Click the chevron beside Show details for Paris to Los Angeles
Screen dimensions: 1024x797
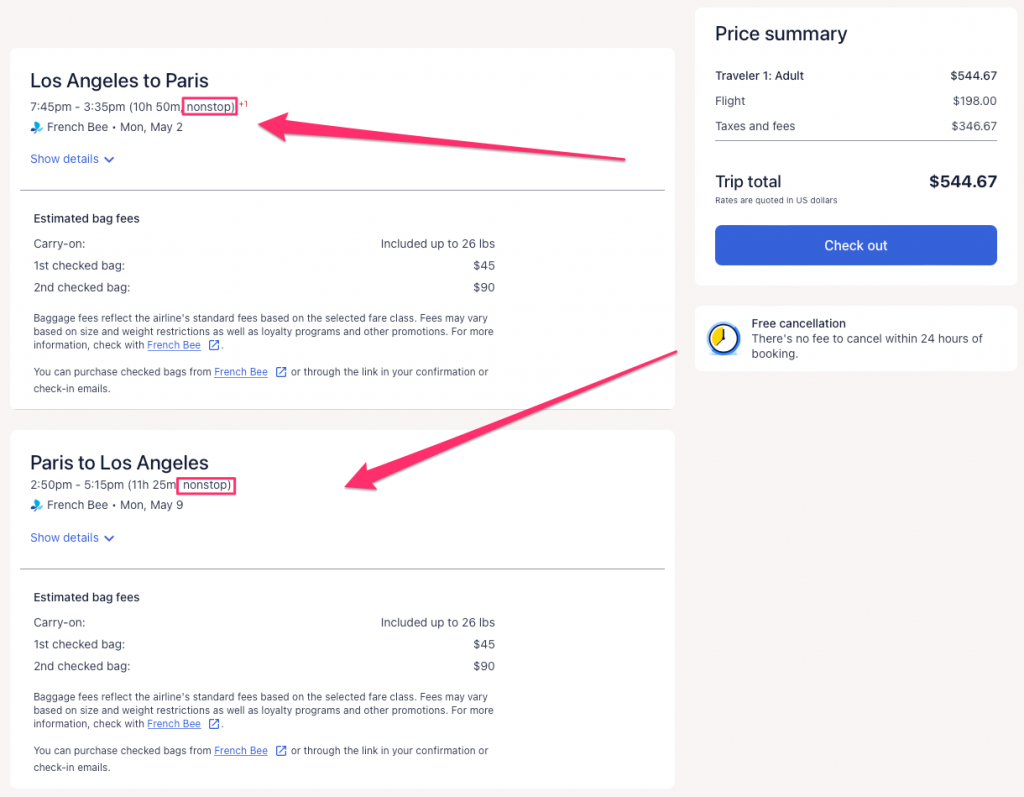(109, 538)
